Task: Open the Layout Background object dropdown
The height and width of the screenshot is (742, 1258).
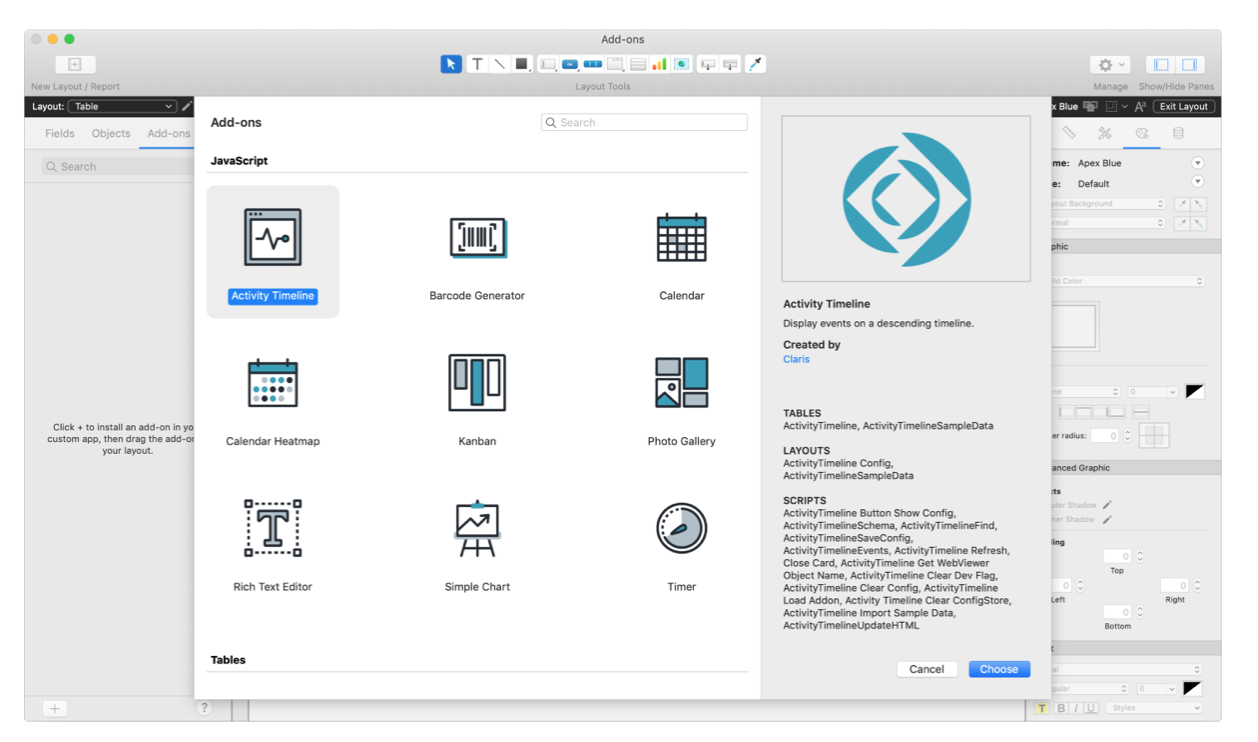Action: pyautogui.click(x=1108, y=204)
